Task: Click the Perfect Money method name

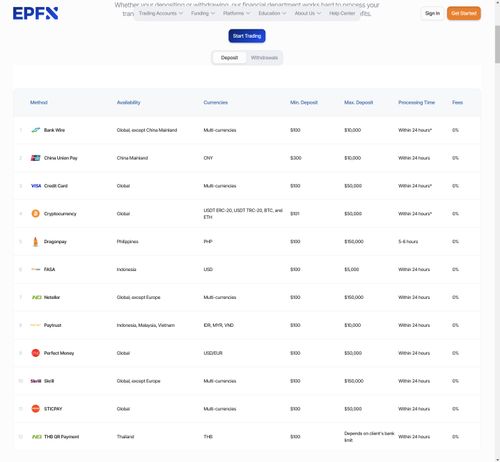Action: [59, 353]
